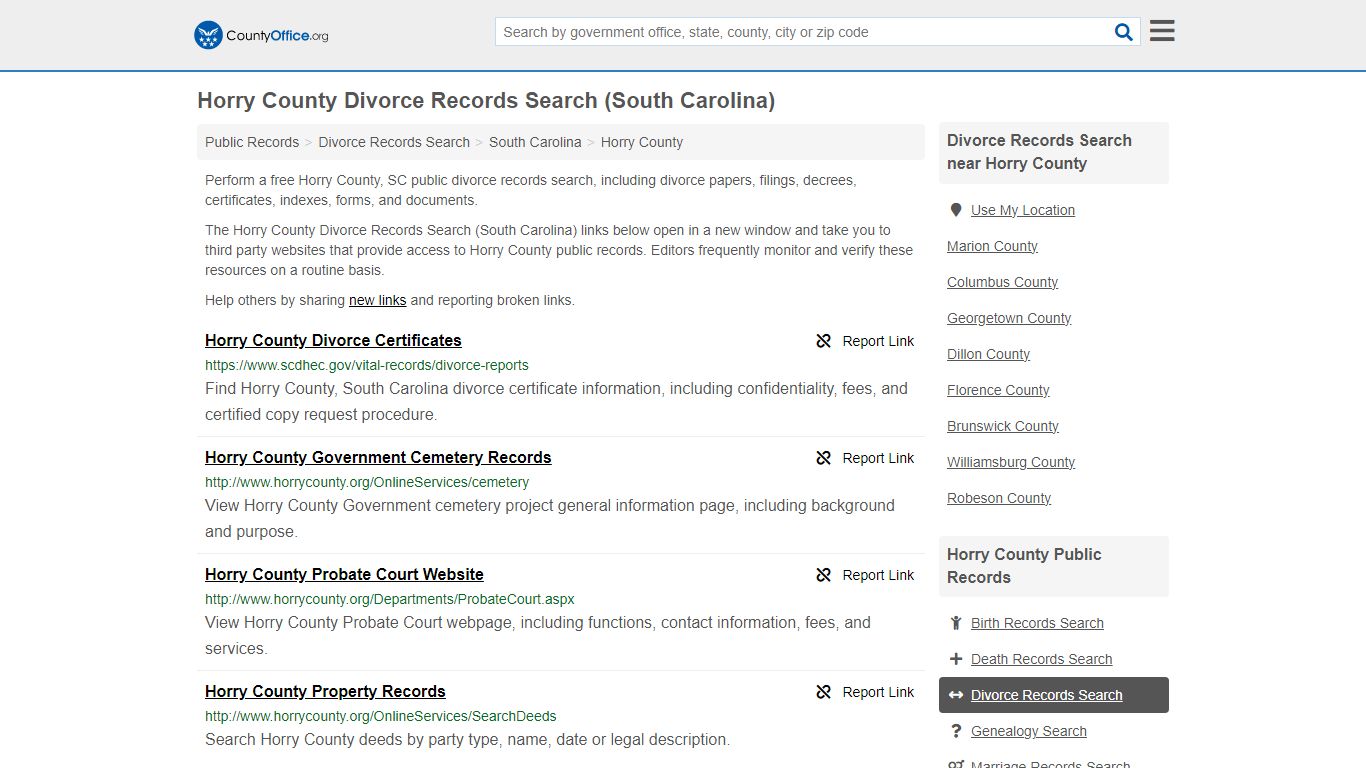Click the Divorce Records arrows icon
Screen dimensions: 1366x768
(956, 695)
